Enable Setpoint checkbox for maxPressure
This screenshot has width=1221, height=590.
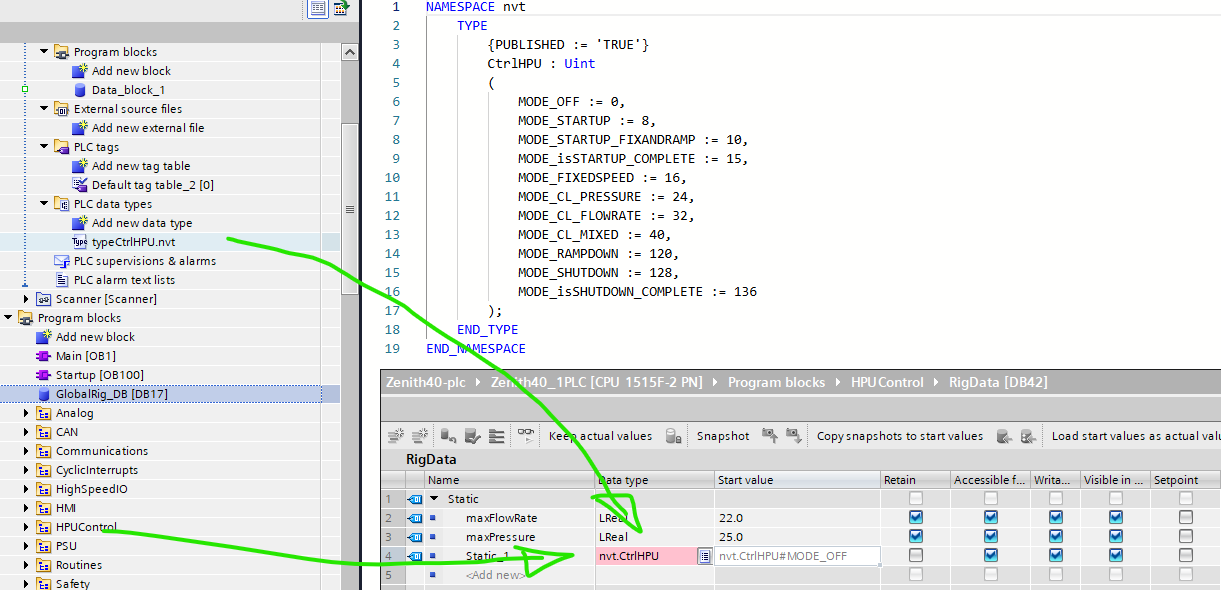(x=1185, y=537)
